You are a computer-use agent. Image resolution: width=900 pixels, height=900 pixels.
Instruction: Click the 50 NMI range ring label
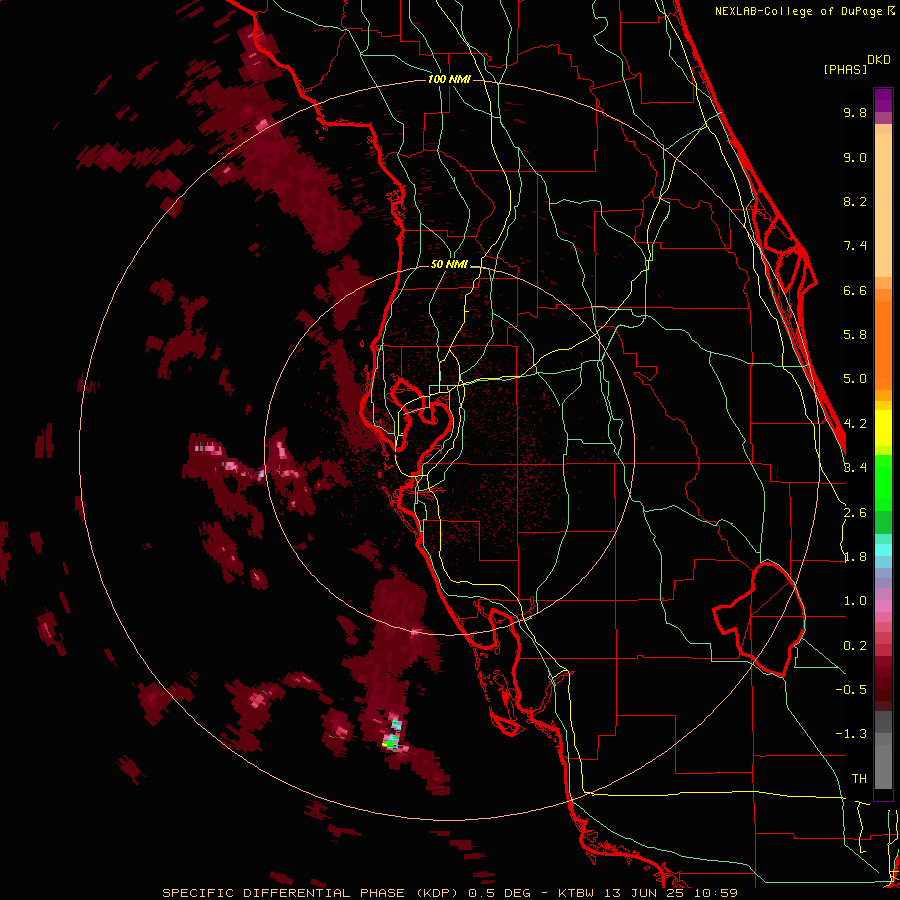[449, 264]
